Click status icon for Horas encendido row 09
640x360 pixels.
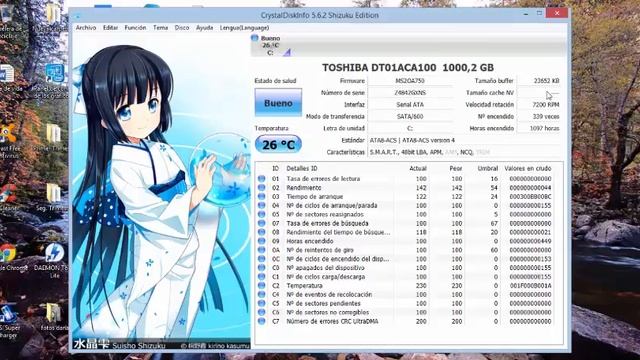[x=262, y=241]
